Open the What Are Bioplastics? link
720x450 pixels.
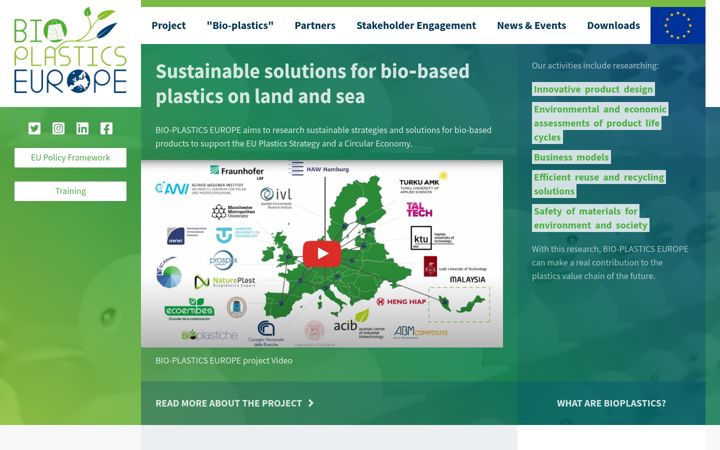click(611, 403)
